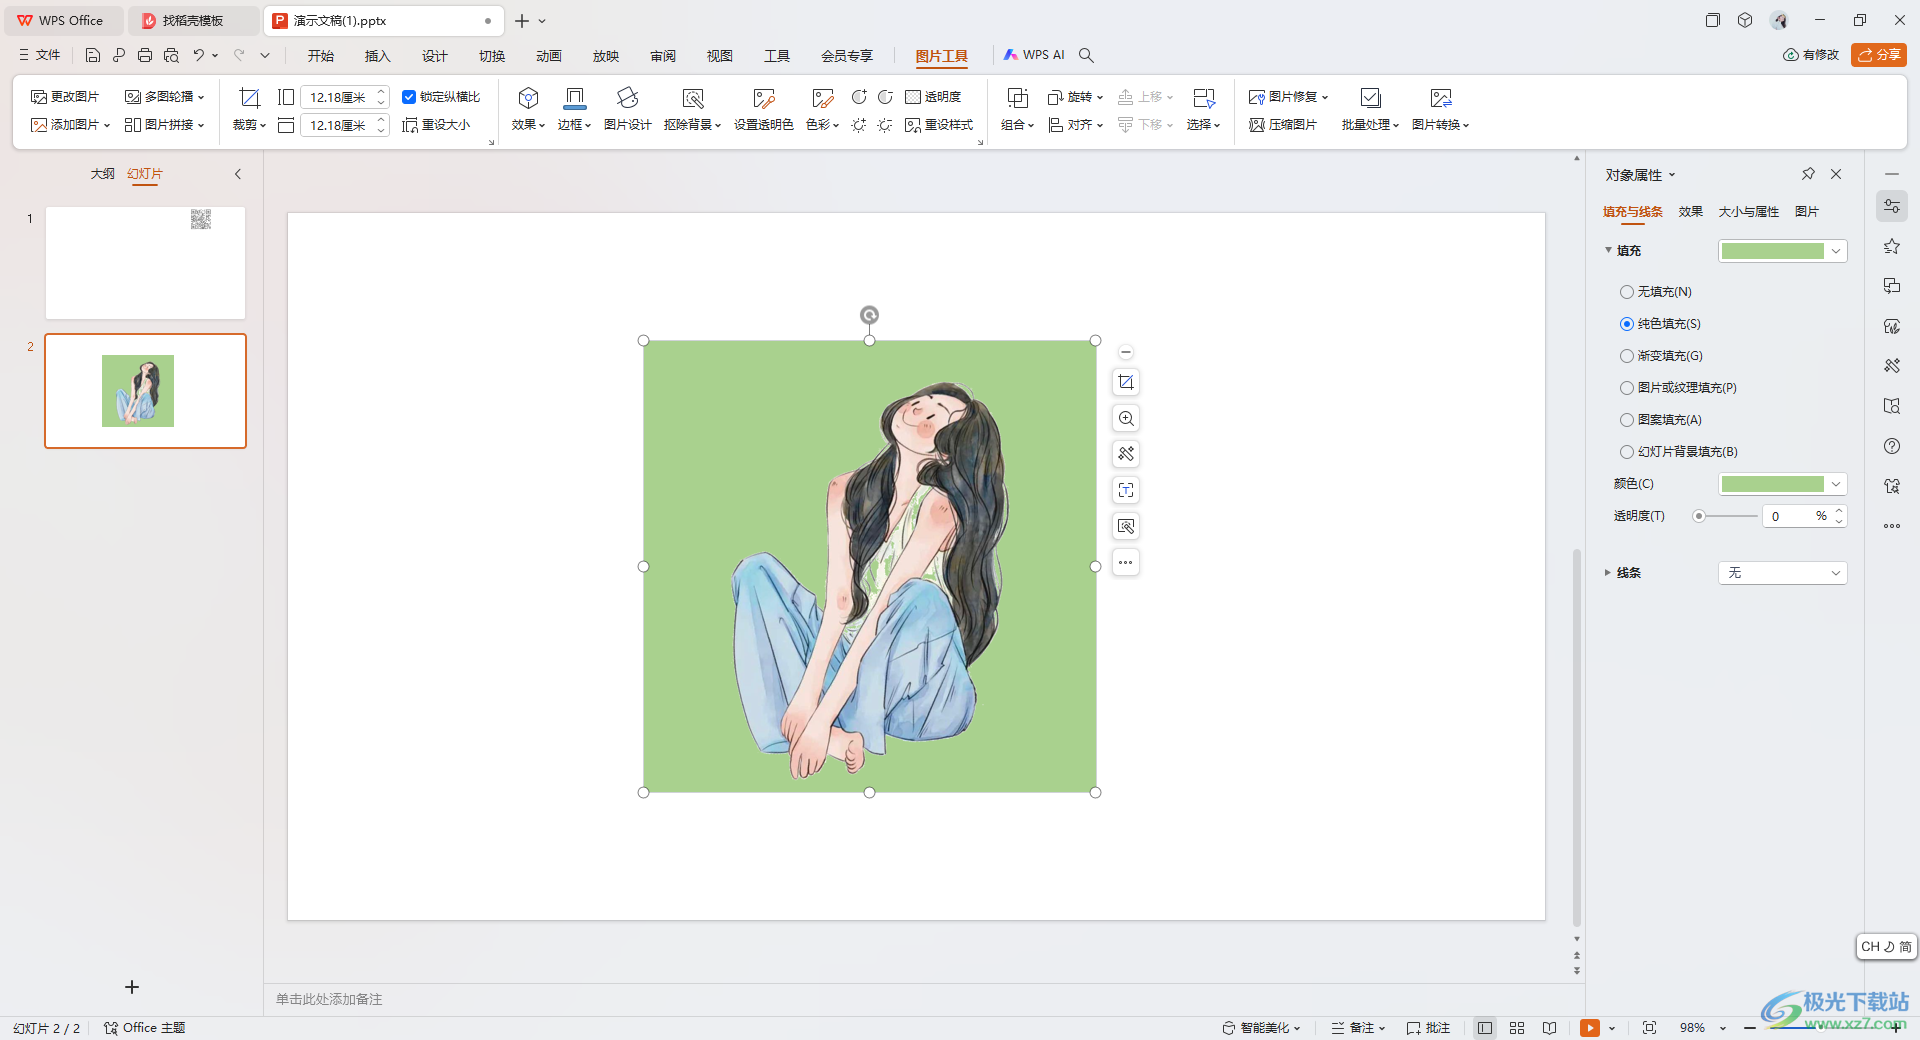The image size is (1920, 1040).
Task: Click the save icon in quick toolbar
Action: click(93, 55)
